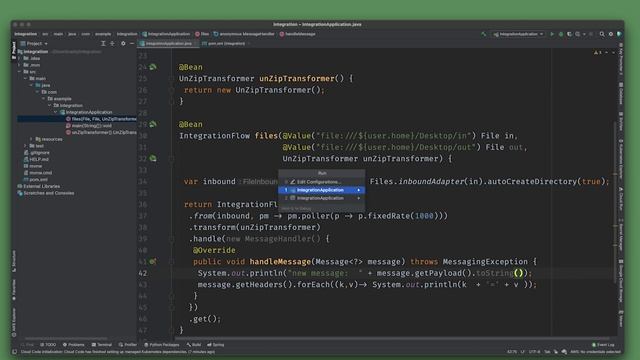The image size is (640, 360).
Task: Click the Collapse All icon in Project panel
Action: (x=112, y=43)
